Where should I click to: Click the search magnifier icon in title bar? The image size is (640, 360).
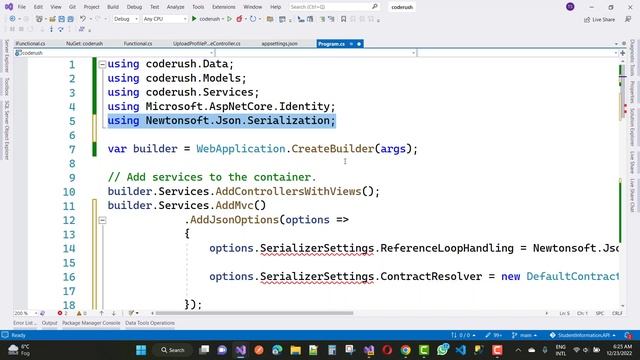(x=375, y=7)
